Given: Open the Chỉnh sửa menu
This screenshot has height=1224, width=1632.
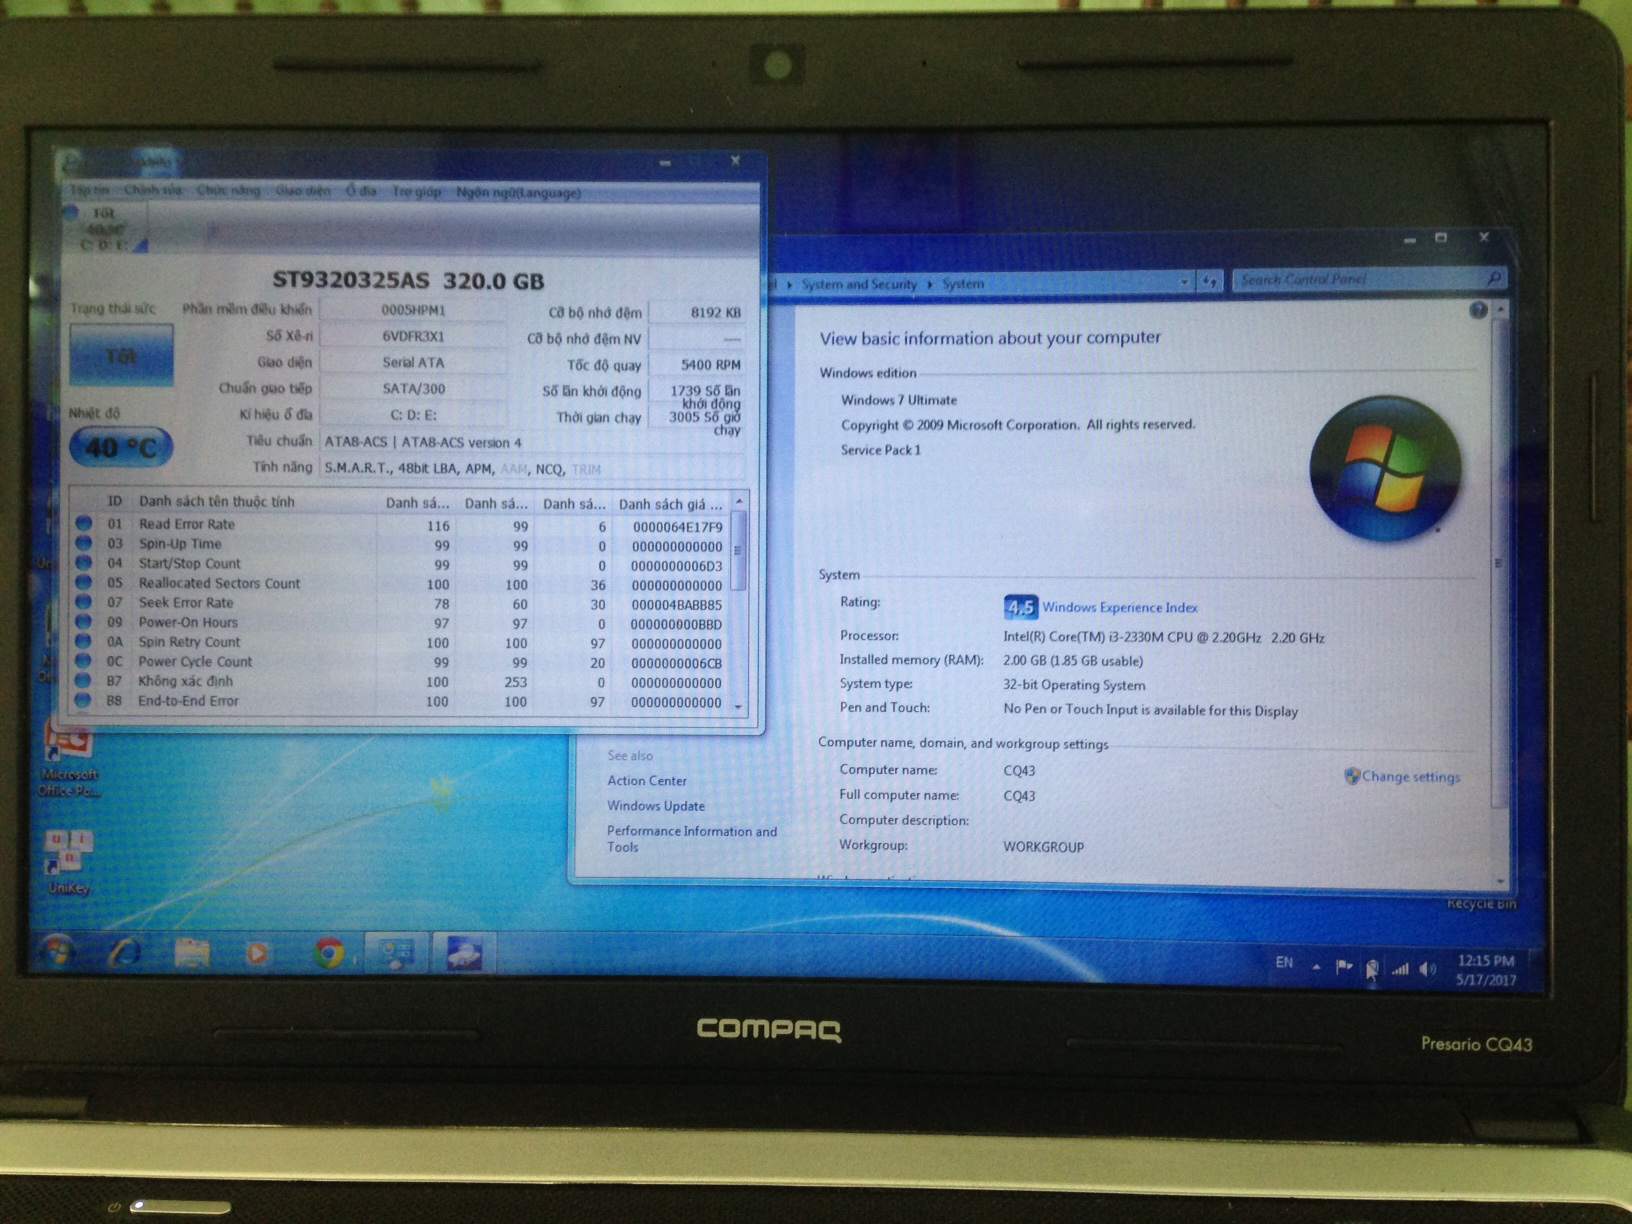Looking at the screenshot, I should 152,190.
